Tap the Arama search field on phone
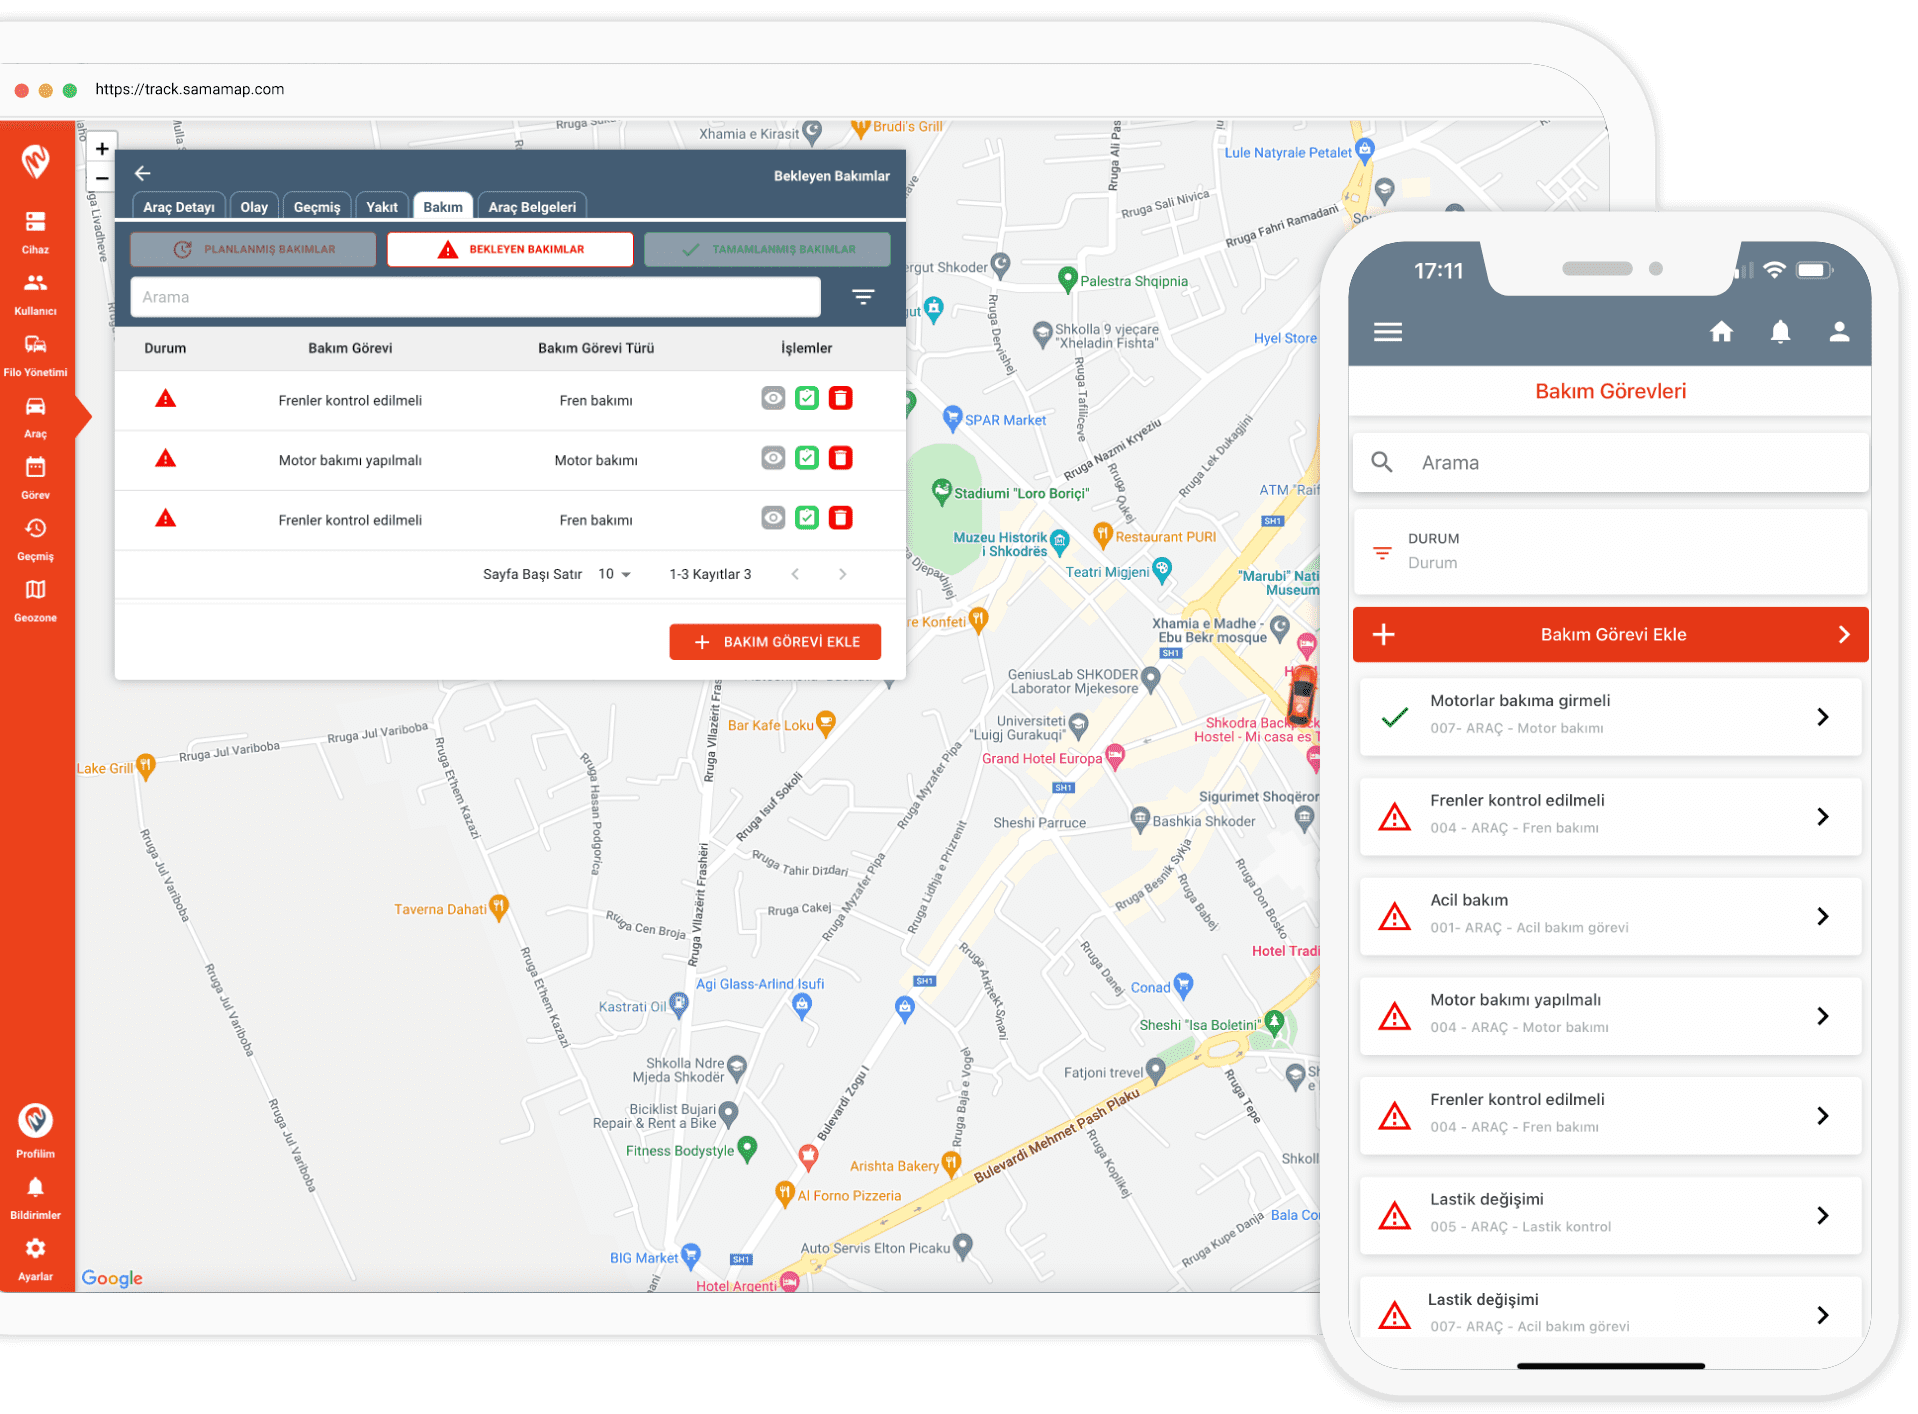Viewport: 1918px width, 1414px height. click(x=1610, y=462)
